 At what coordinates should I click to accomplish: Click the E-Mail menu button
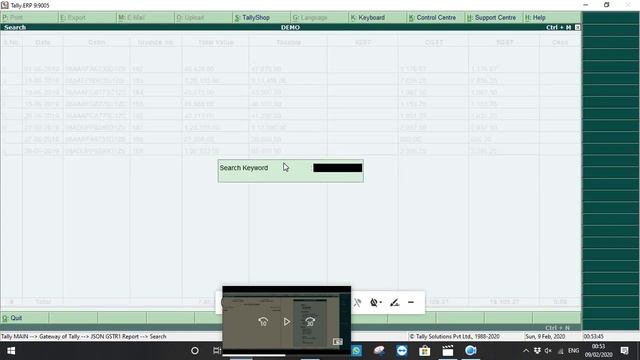click(x=145, y=18)
